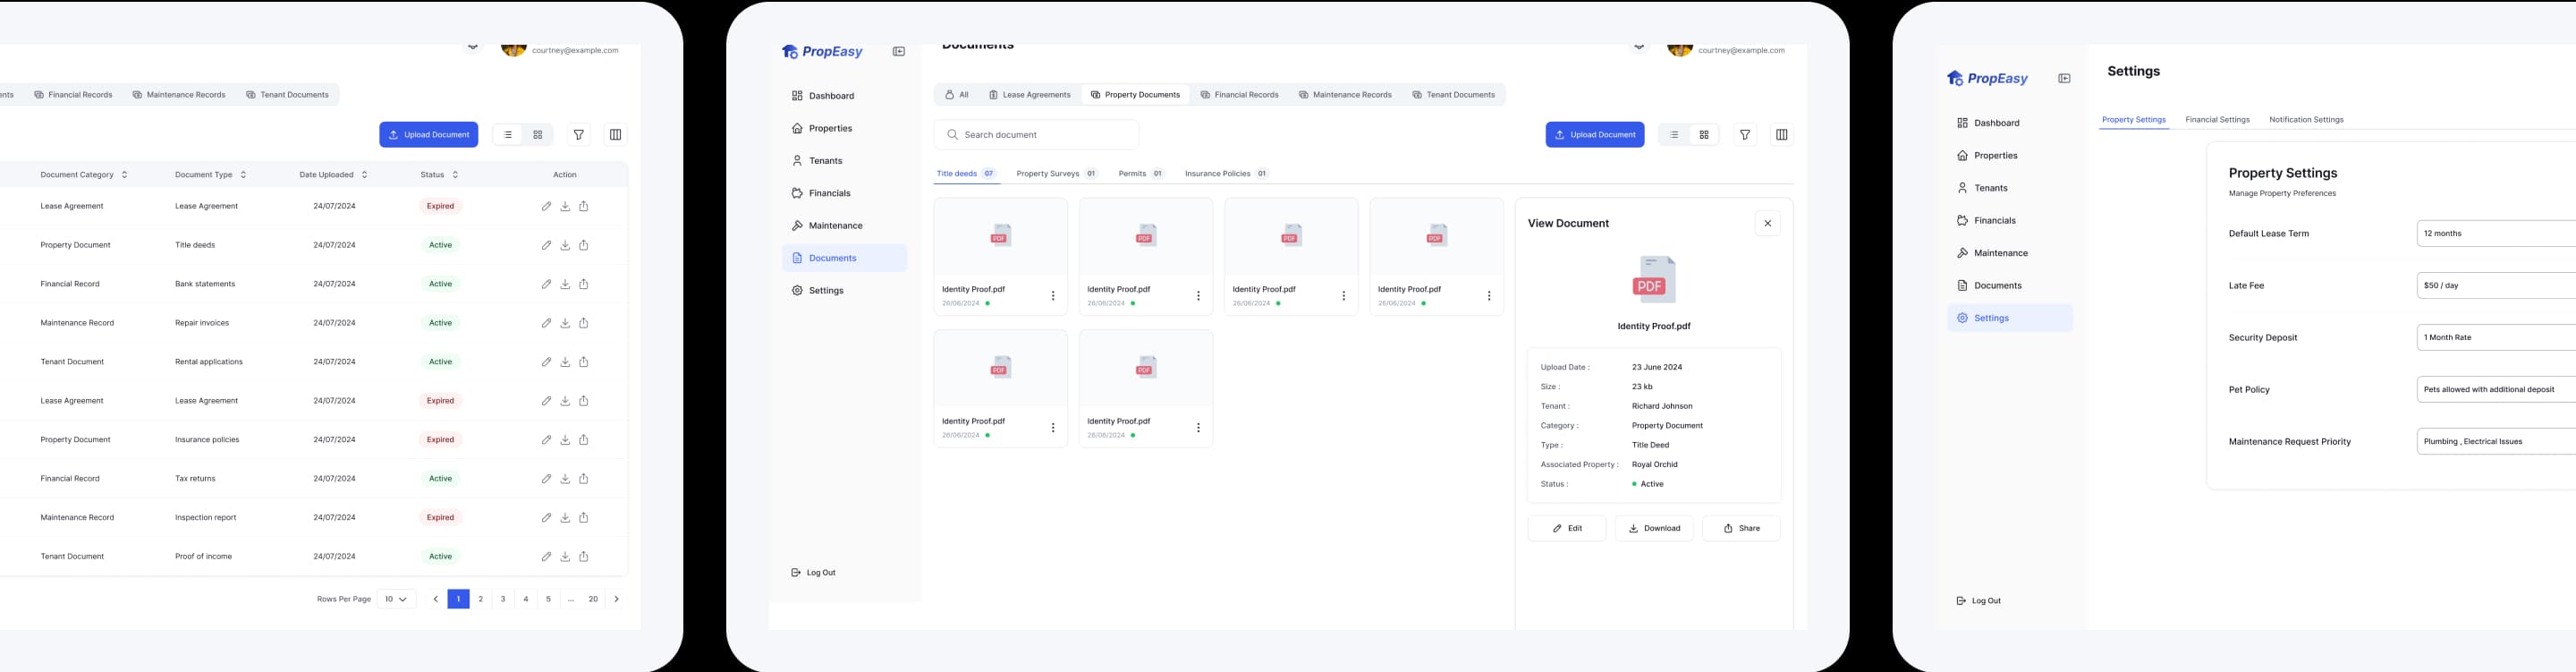Toggle grid view in left documents table
This screenshot has width=2576, height=672.
pyautogui.click(x=538, y=135)
